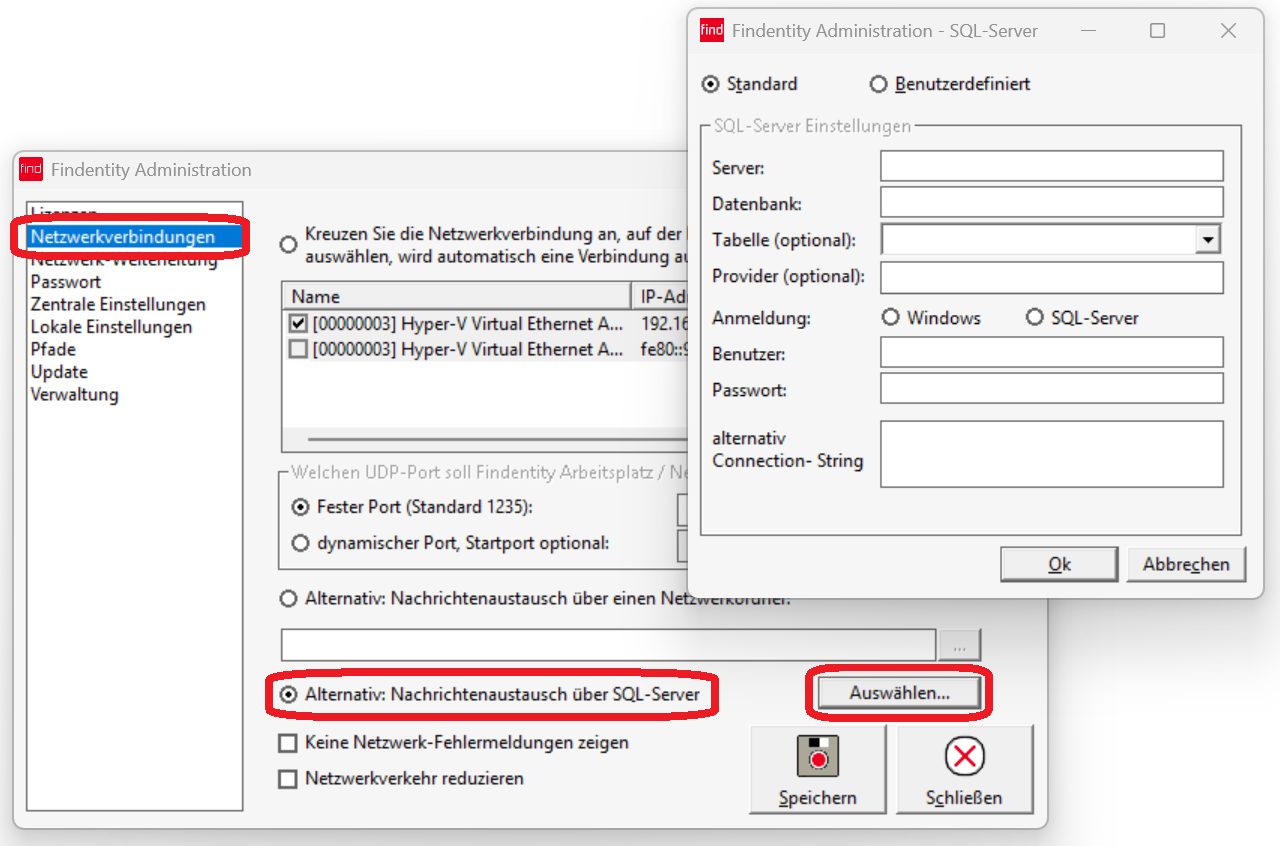Enable Keine Netzwerk-Fehlermeldungen zeigen
Viewport: 1280px width, 846px height.
pos(288,743)
